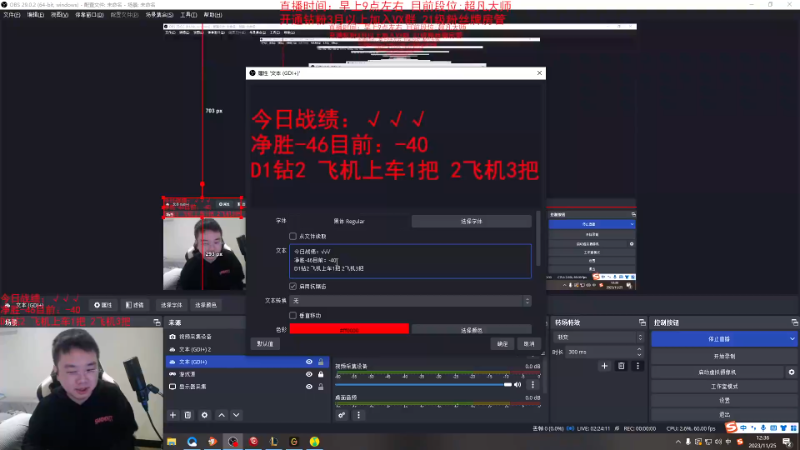Image resolution: width=800 pixels, height=450 pixels.
Task: Enable the vertical text checkbox
Action: 293,315
